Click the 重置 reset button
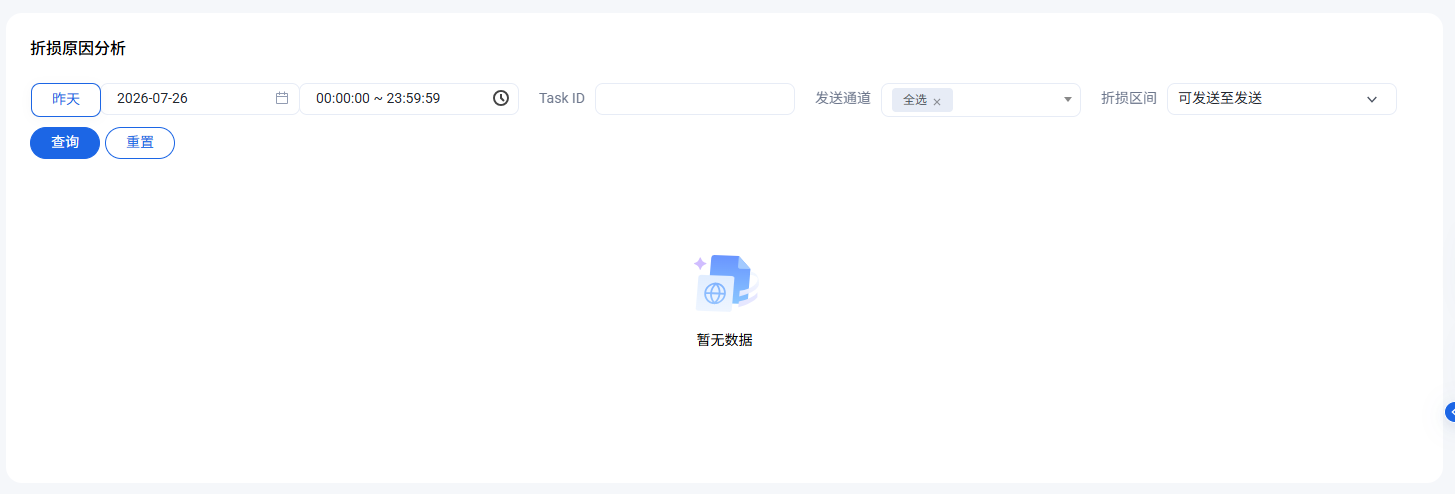The height and width of the screenshot is (494, 1455). [x=140, y=142]
